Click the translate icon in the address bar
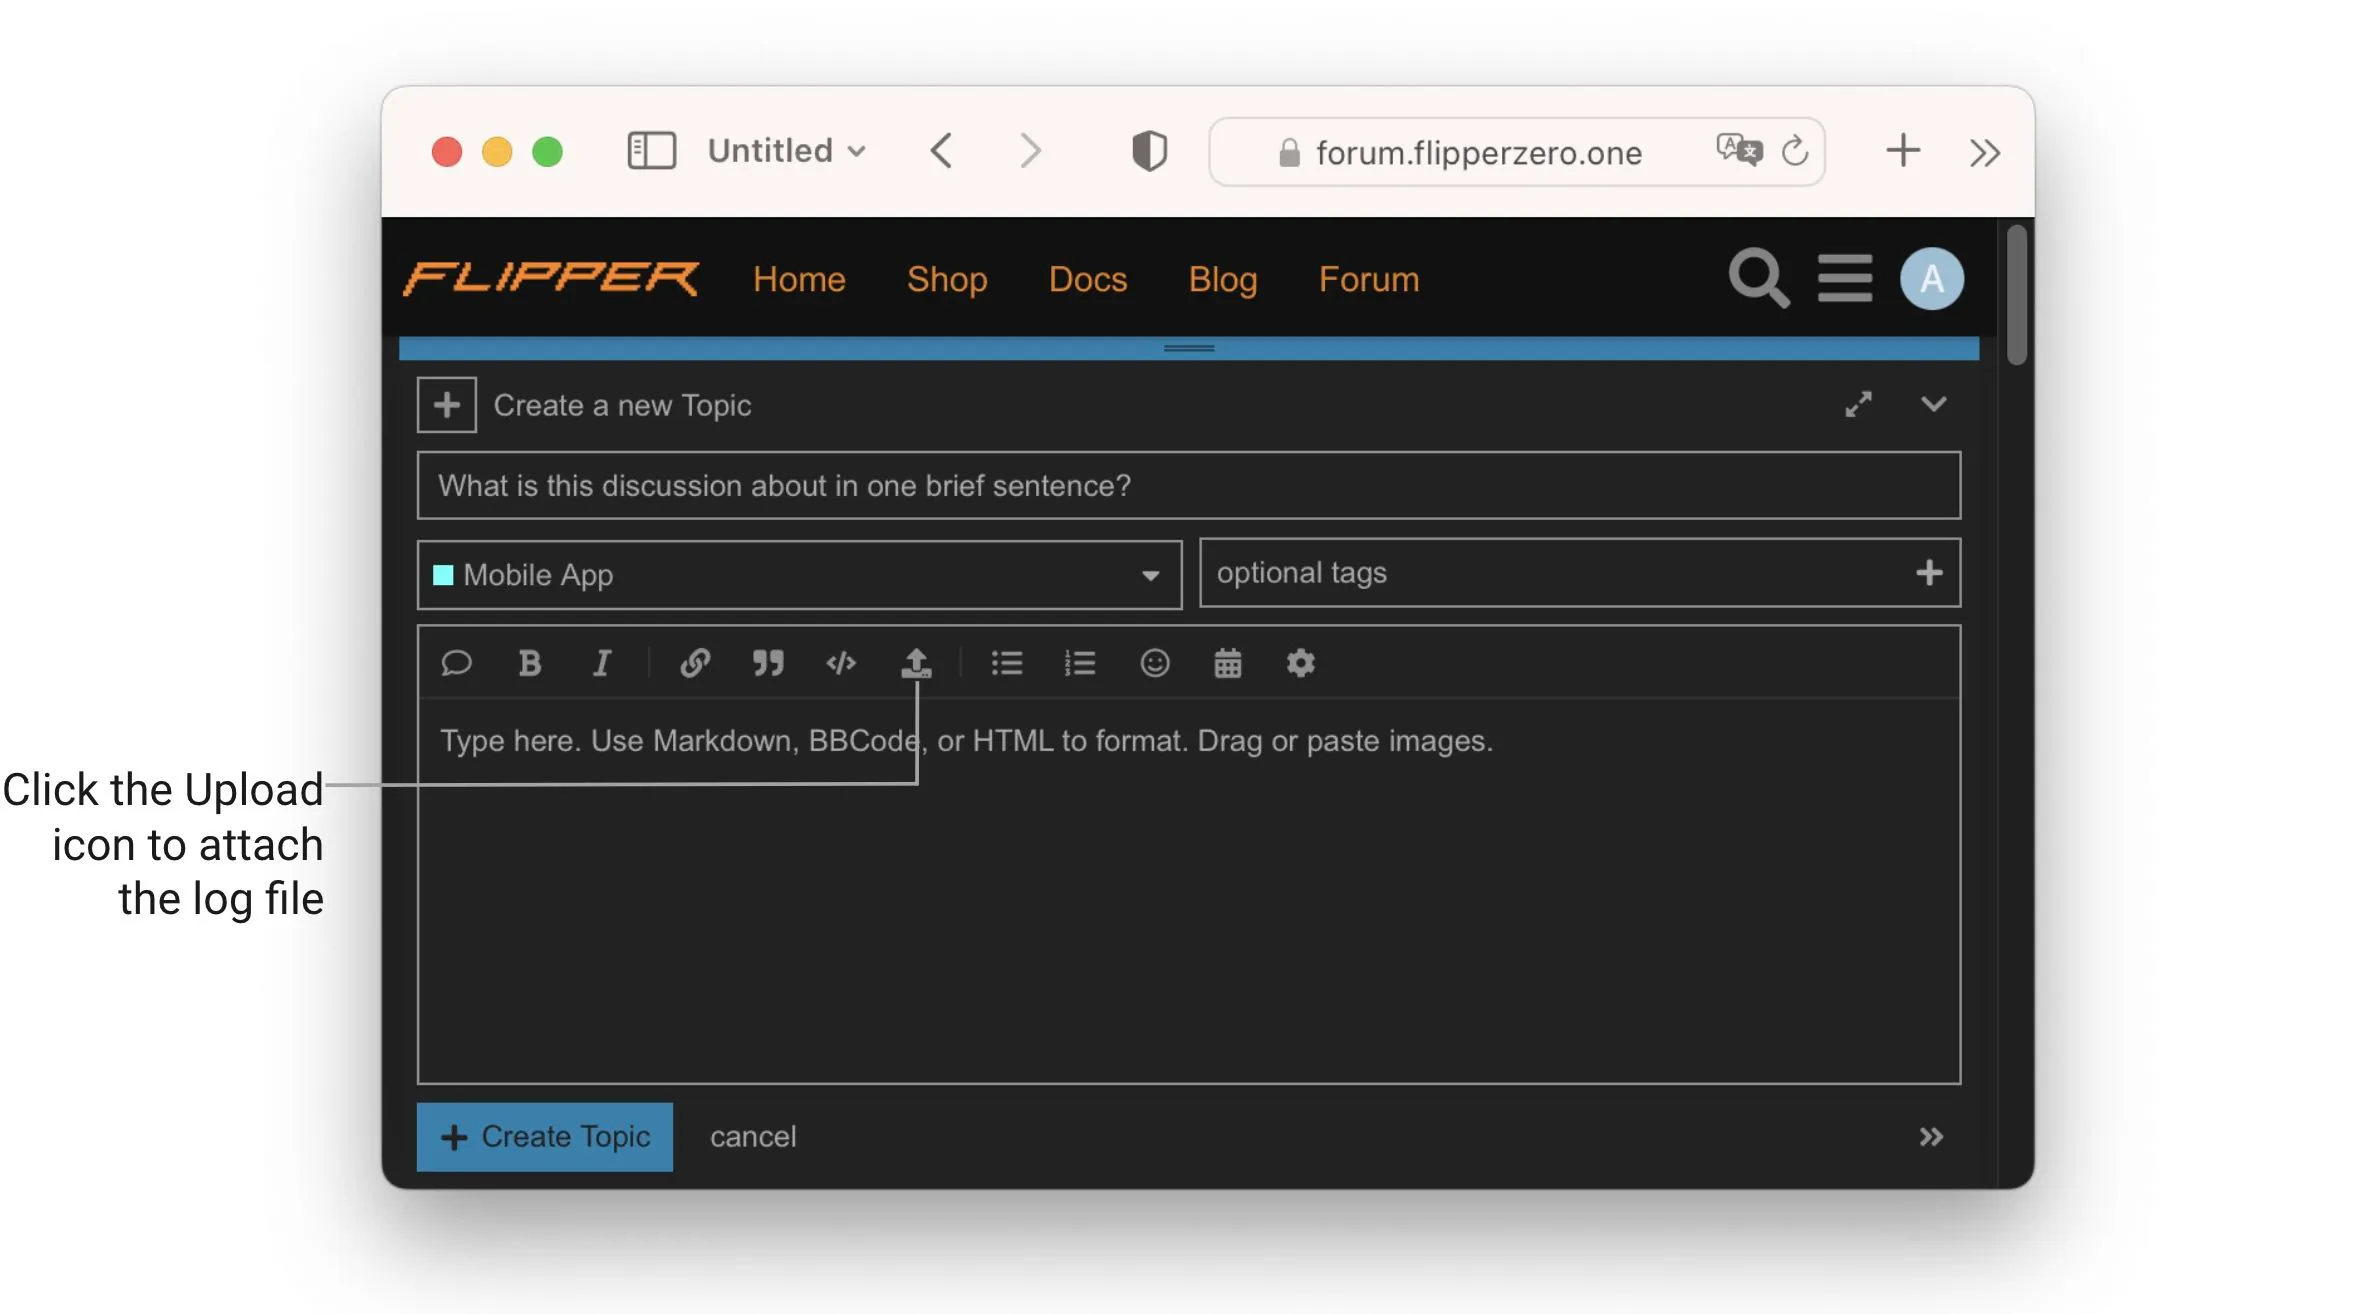The width and height of the screenshot is (2374, 1314). point(1739,151)
